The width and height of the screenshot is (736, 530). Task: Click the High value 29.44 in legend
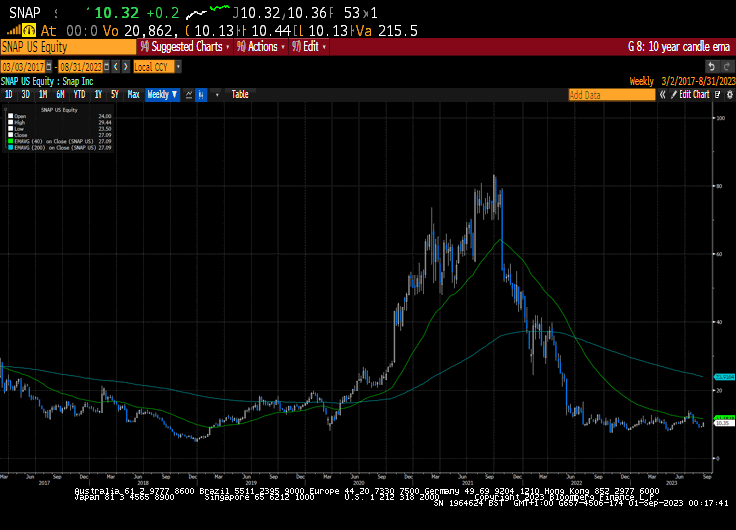pos(105,122)
